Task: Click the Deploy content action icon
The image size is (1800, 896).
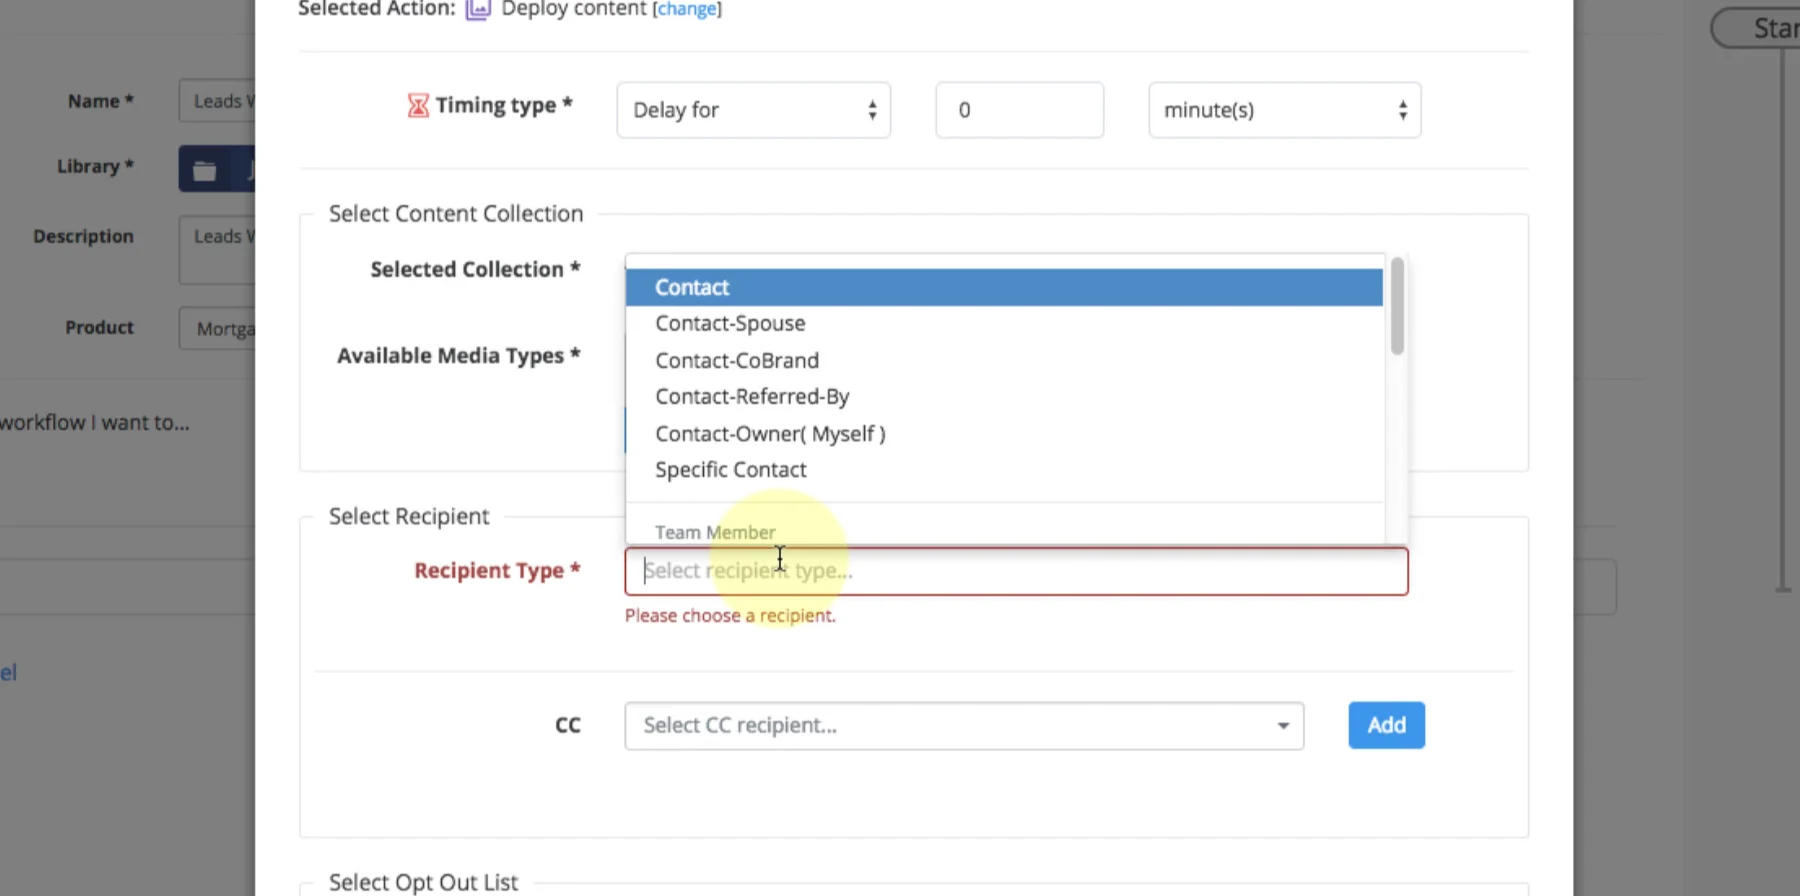Action: pyautogui.click(x=478, y=9)
